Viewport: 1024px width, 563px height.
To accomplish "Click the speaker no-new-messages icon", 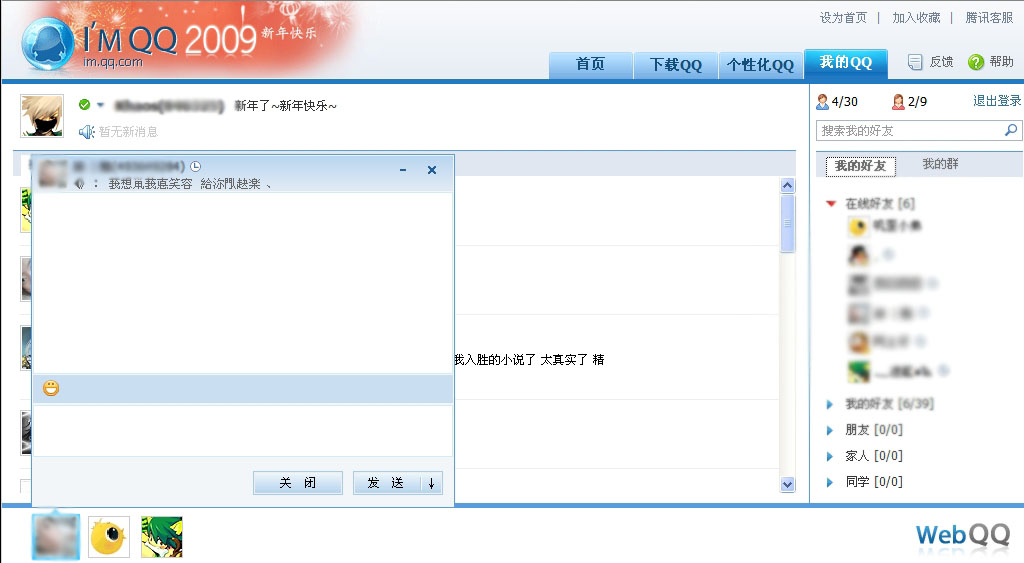I will [x=86, y=132].
